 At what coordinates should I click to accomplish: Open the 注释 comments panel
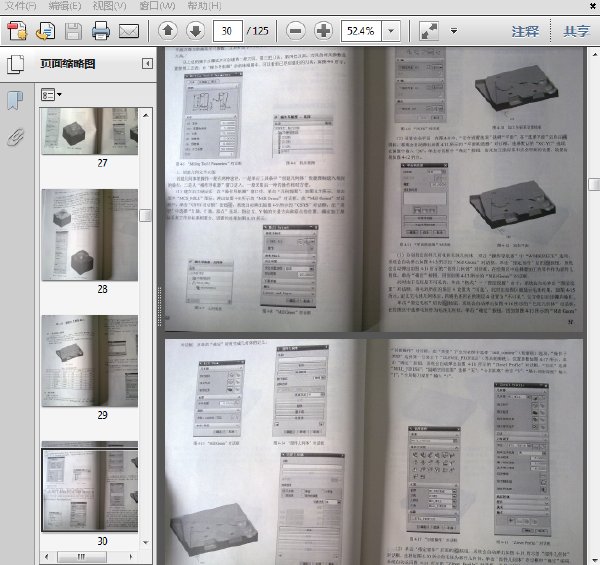click(525, 31)
